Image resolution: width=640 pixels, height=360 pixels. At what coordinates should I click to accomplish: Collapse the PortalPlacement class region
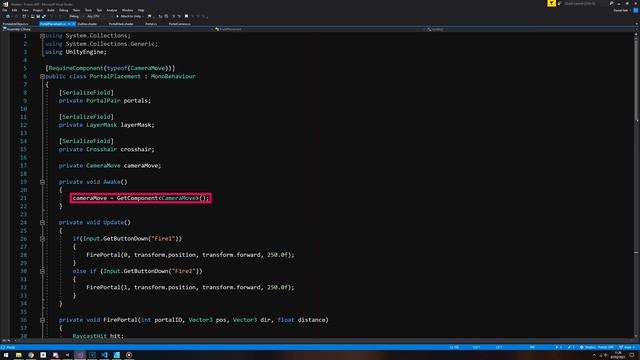(x=42, y=76)
